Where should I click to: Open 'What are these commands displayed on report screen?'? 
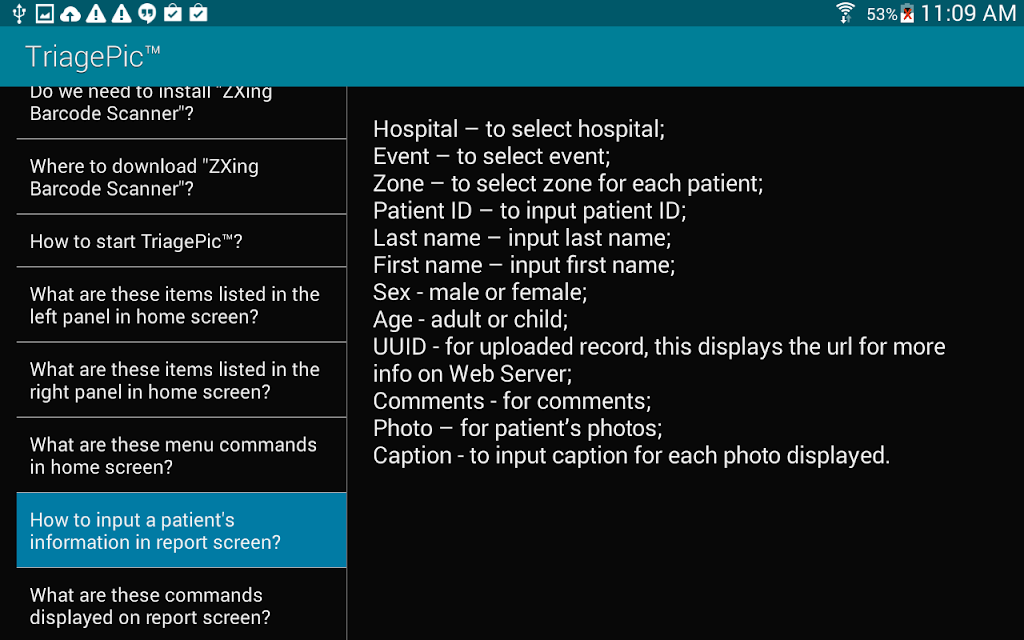182,605
